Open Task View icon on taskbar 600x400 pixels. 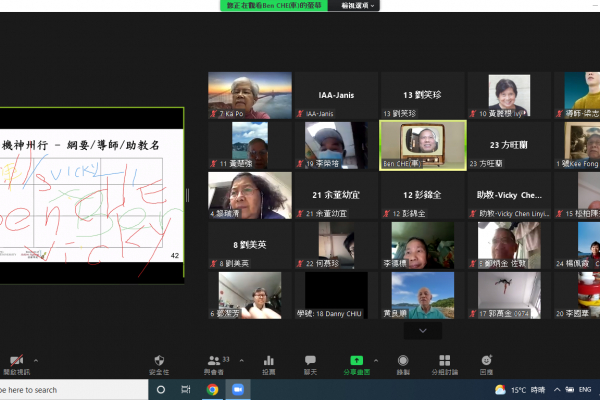click(186, 390)
